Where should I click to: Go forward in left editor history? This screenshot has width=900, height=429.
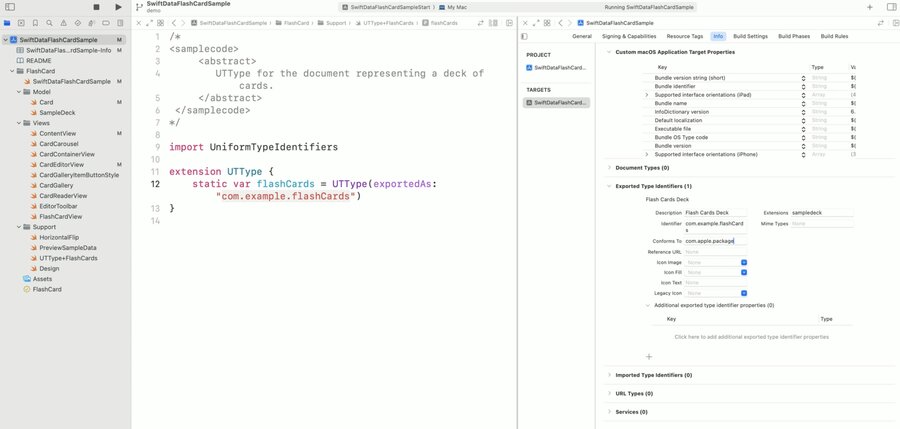(183, 23)
